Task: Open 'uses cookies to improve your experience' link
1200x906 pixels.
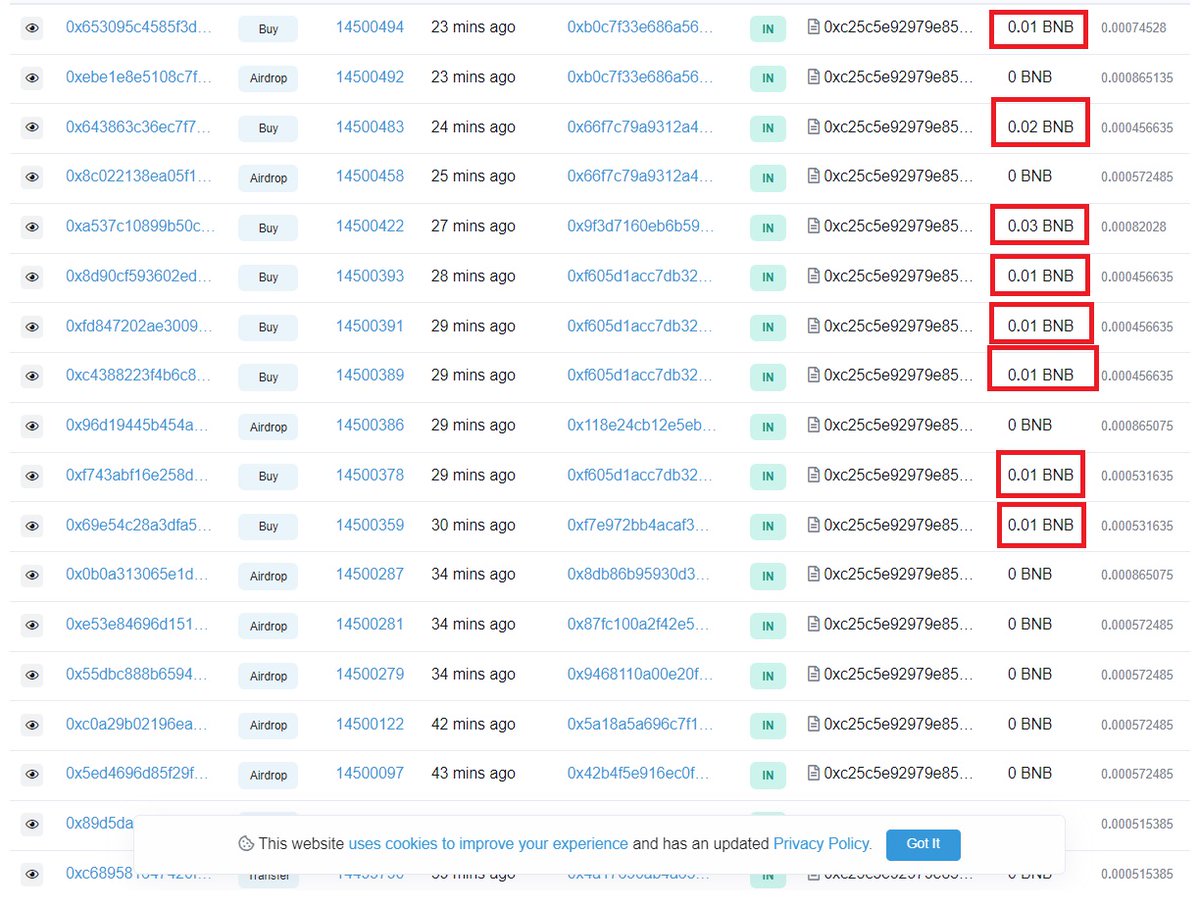Action: (488, 844)
